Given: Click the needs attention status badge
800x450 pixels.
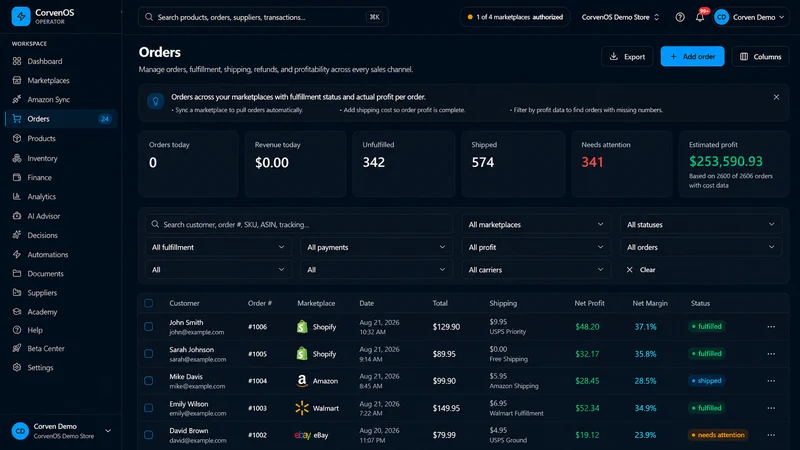Looking at the screenshot, I should point(717,435).
